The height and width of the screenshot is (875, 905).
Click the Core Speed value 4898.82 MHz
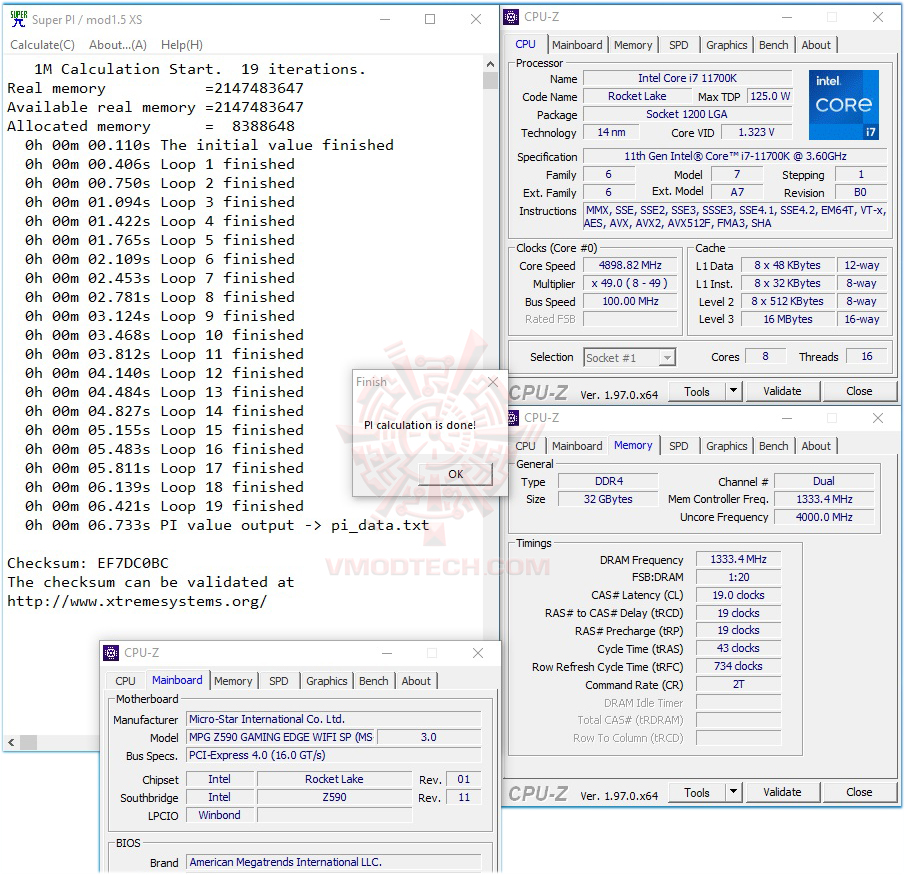(x=630, y=266)
